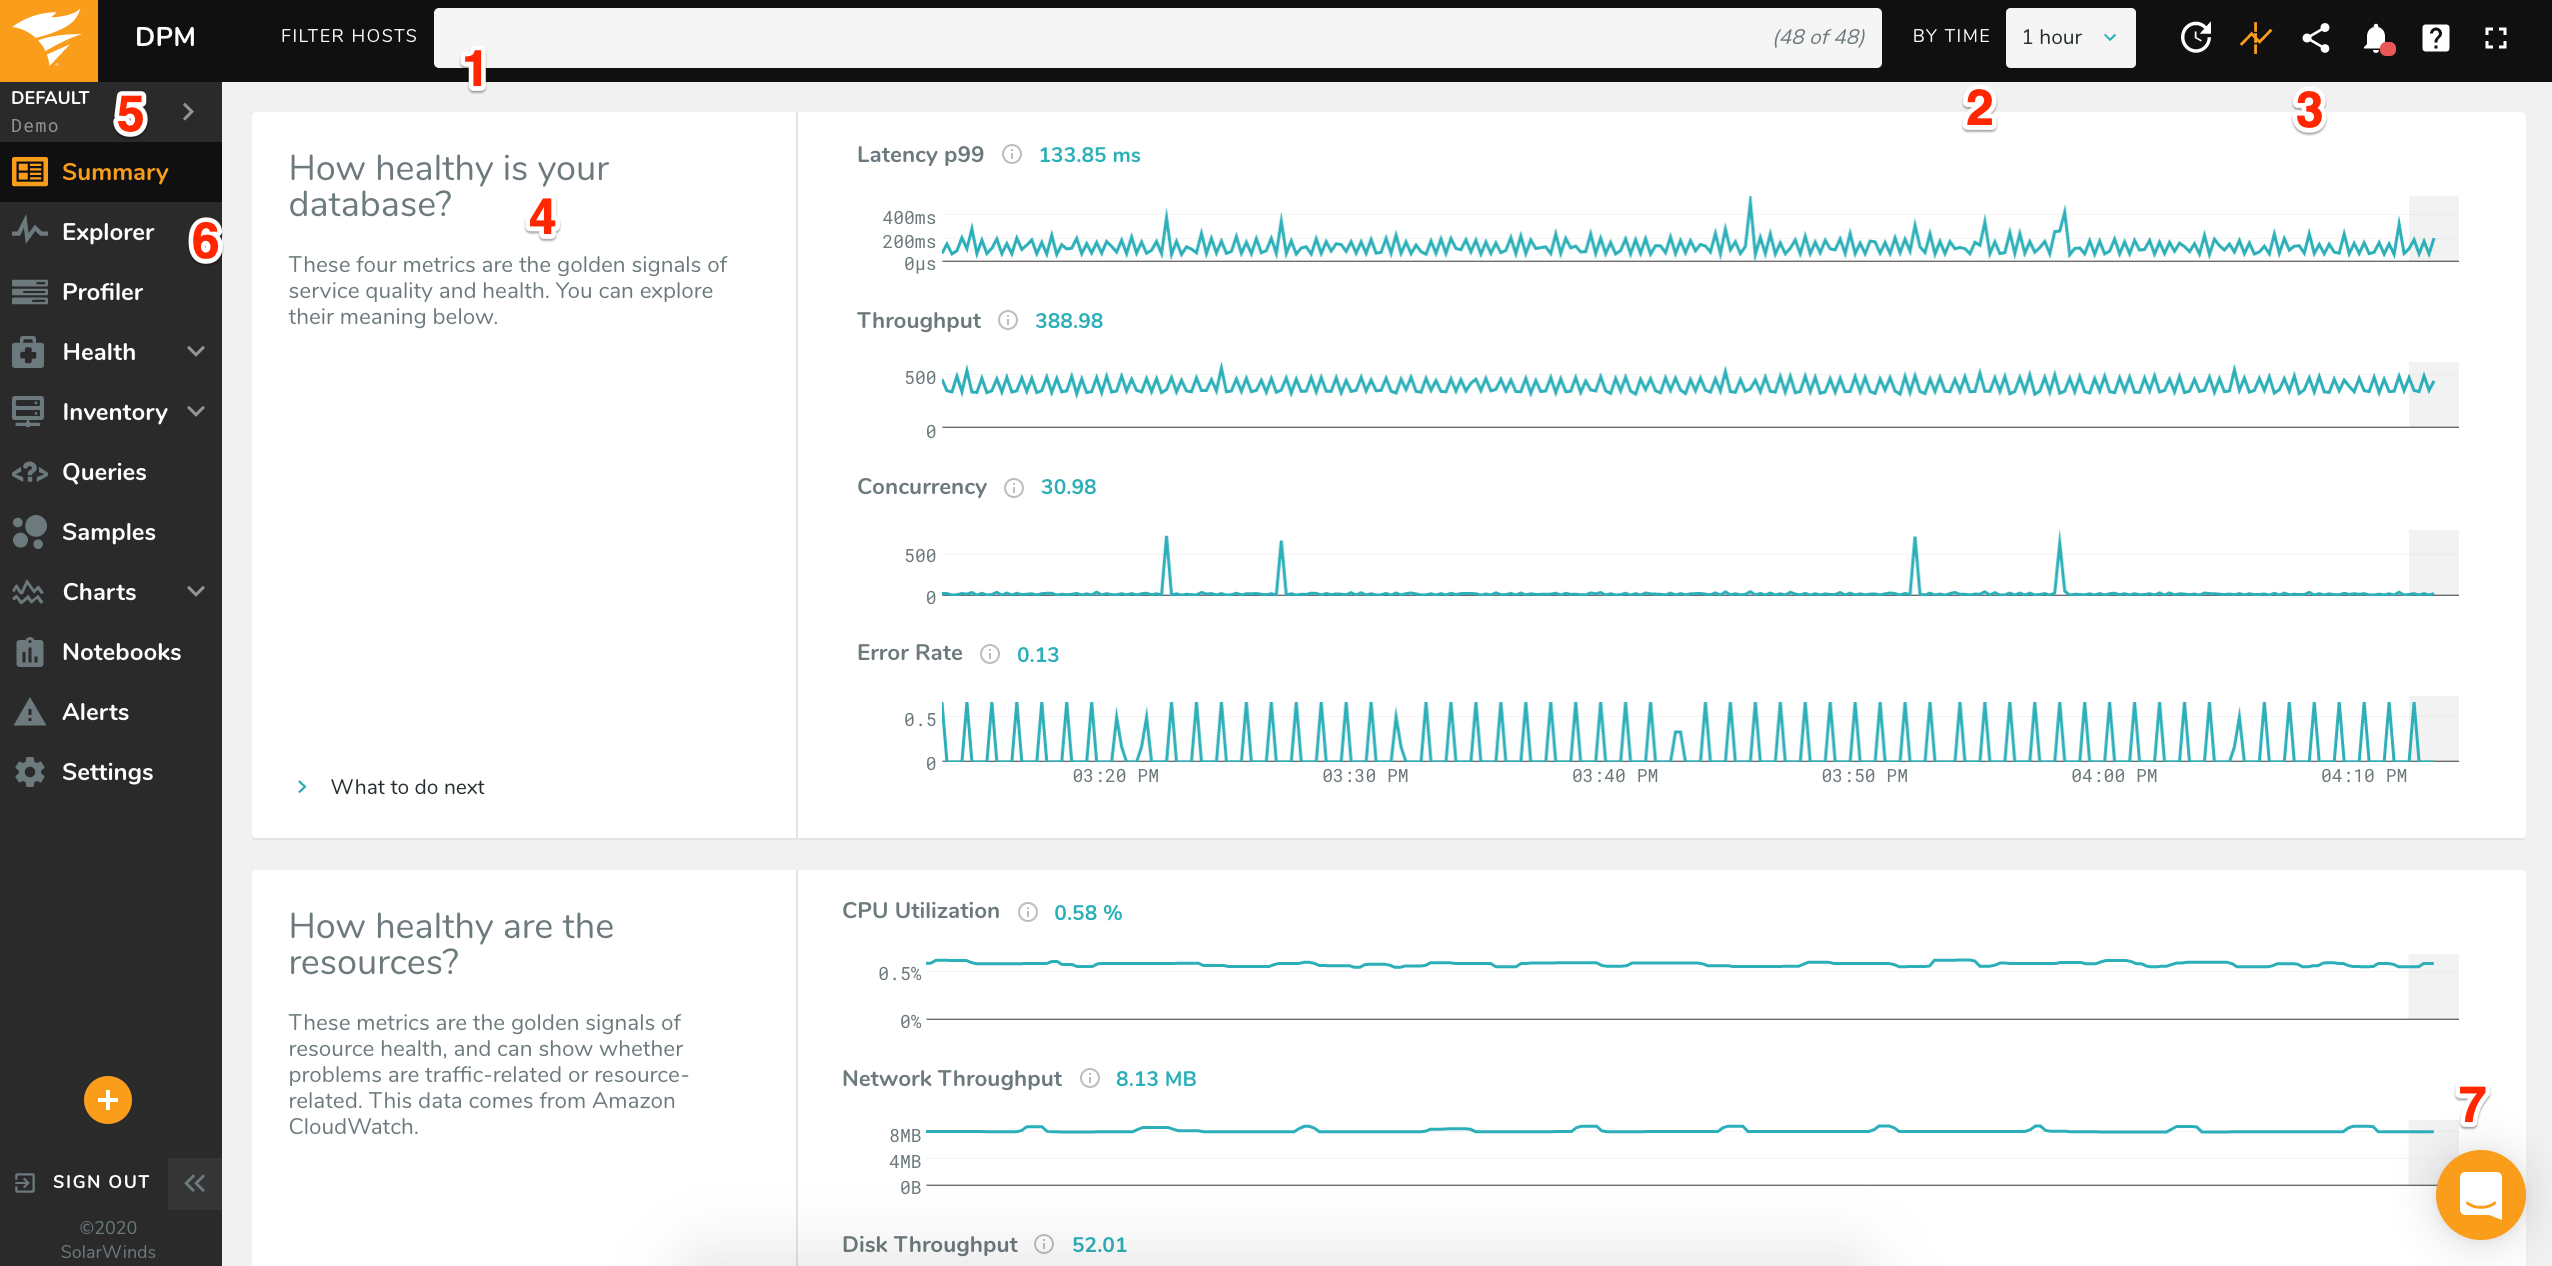Click the share icon
The image size is (2552, 1266).
click(2316, 38)
